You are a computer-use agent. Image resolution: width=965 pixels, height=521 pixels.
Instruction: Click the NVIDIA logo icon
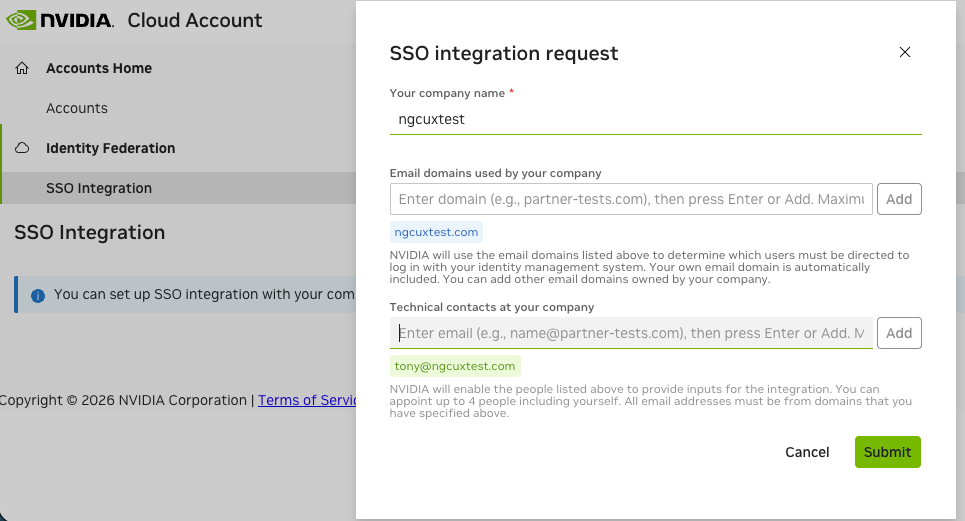coord(21,20)
